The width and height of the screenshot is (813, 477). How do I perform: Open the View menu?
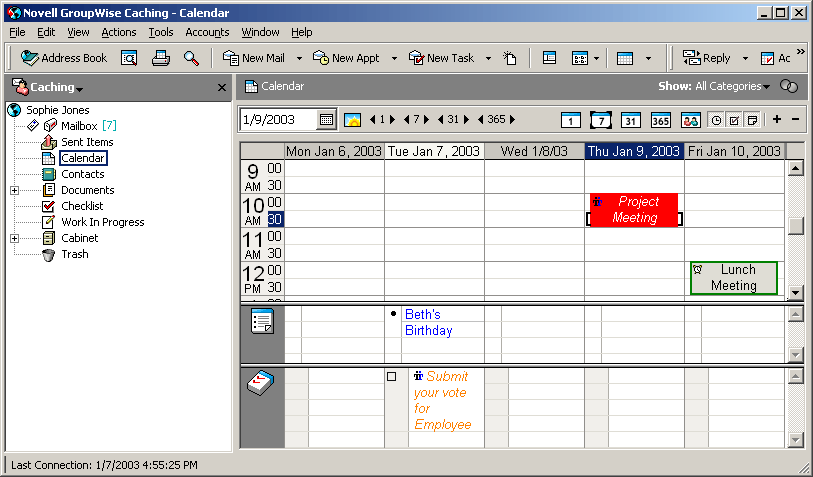click(78, 32)
